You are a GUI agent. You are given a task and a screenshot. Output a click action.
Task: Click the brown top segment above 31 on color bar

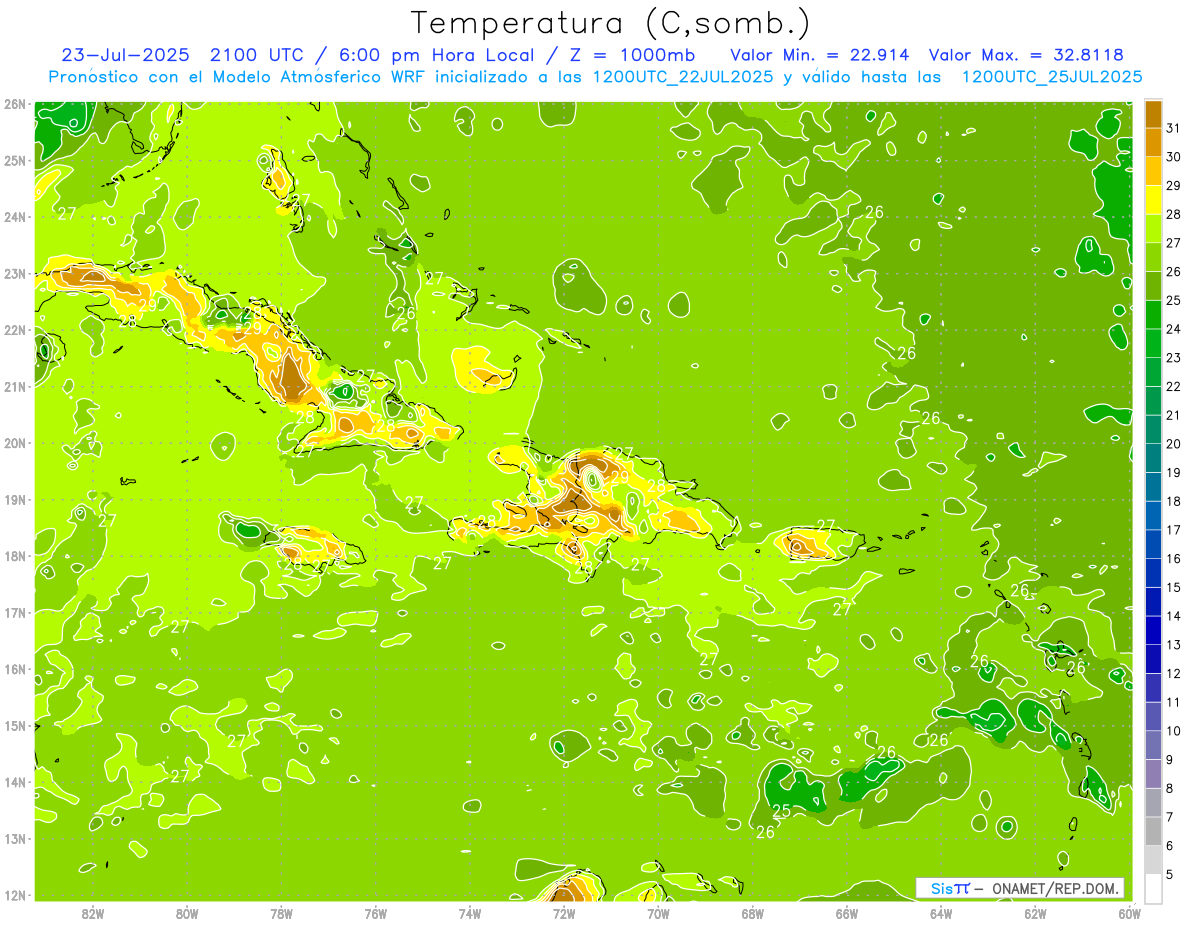(x=1153, y=113)
